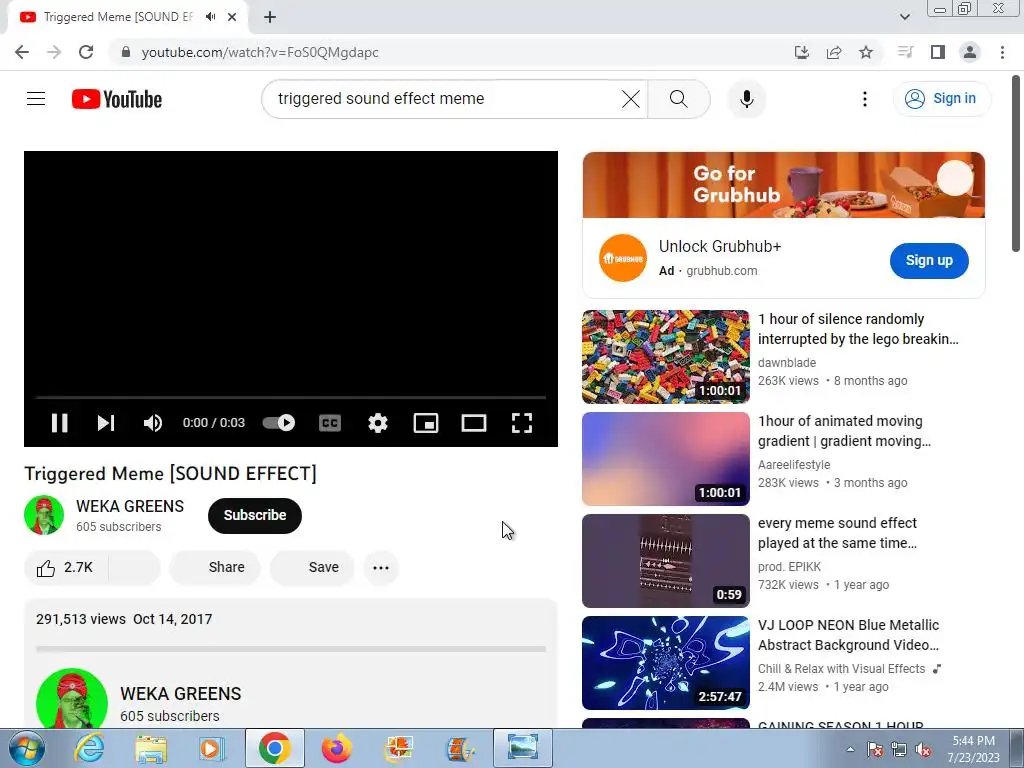Open Chrome media control icon
Viewport: 1024px width, 768px height.
point(905,52)
